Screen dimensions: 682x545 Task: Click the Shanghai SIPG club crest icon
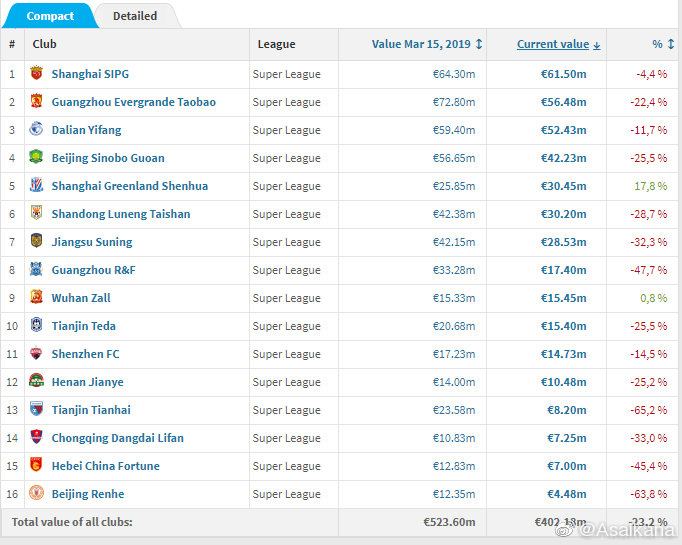click(37, 74)
